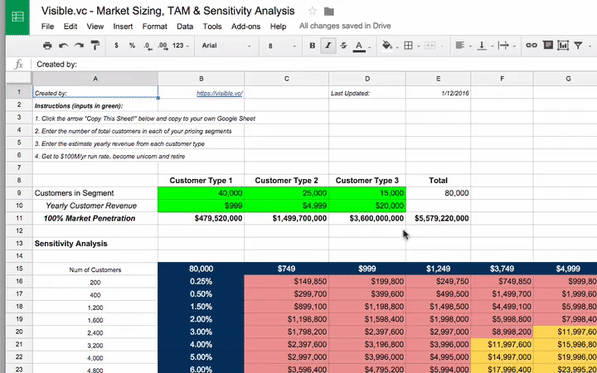
Task: Click the insert chart icon
Action: point(563,46)
